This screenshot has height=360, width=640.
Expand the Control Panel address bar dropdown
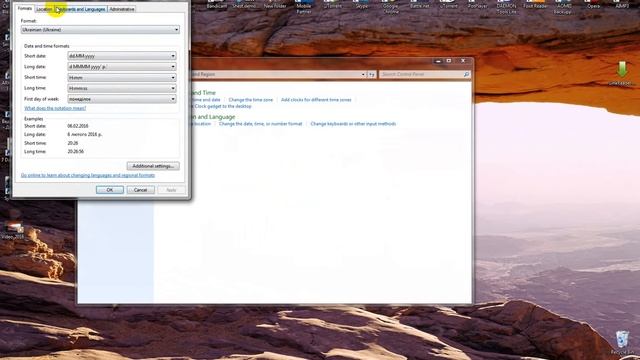click(363, 74)
